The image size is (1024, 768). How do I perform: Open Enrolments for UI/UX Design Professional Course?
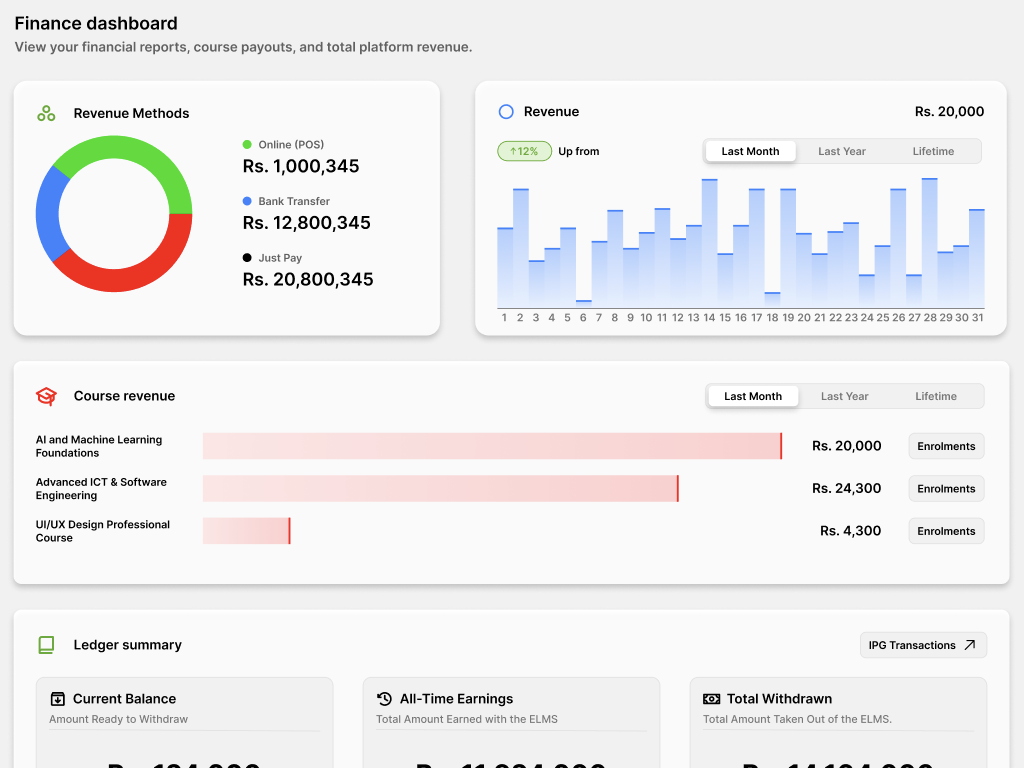pos(946,531)
